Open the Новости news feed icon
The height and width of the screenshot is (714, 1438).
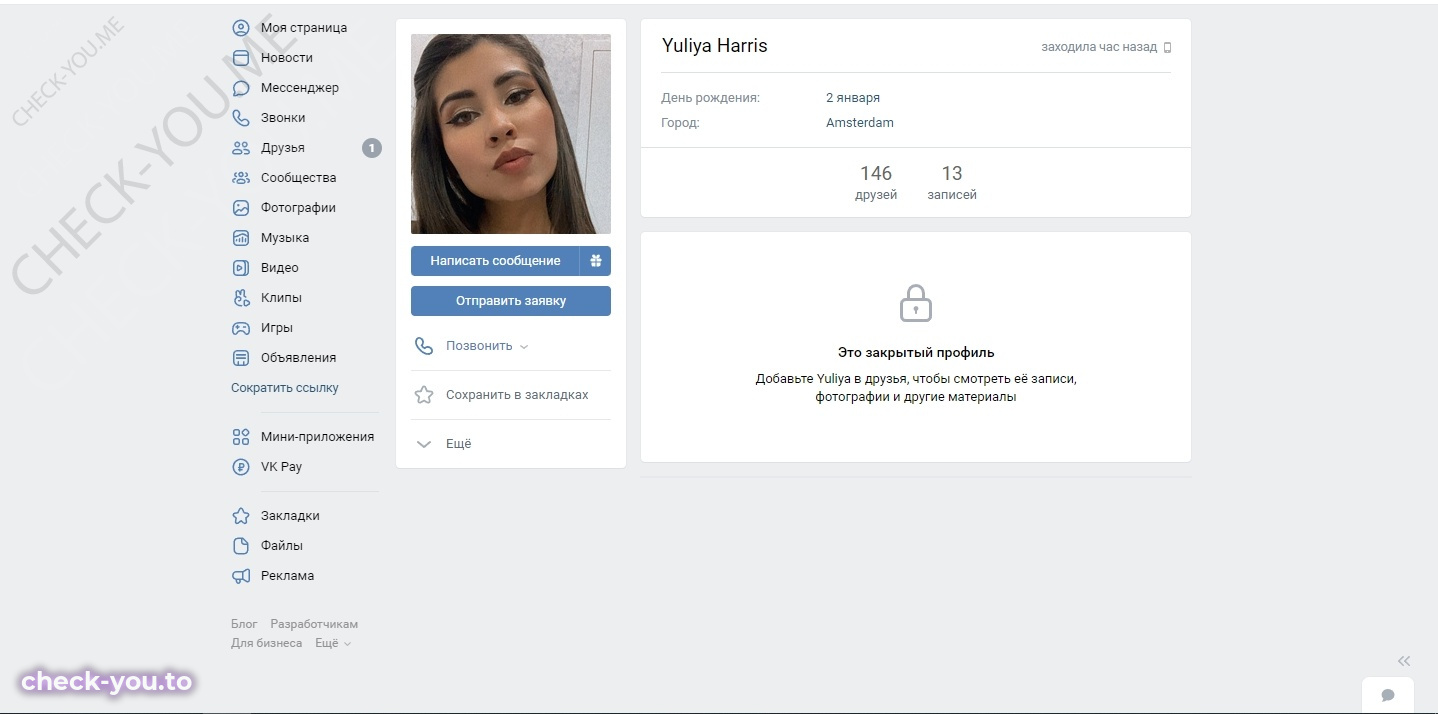(x=241, y=58)
